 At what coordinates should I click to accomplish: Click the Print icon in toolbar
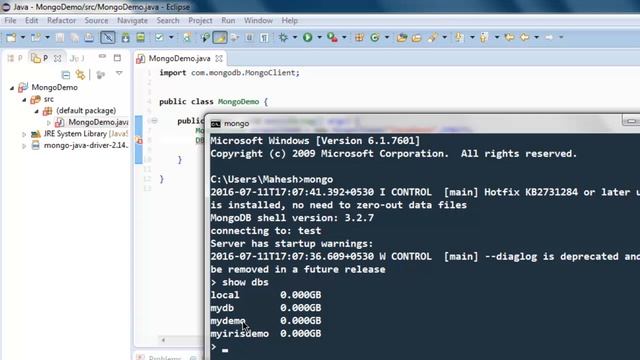pyautogui.click(x=89, y=38)
